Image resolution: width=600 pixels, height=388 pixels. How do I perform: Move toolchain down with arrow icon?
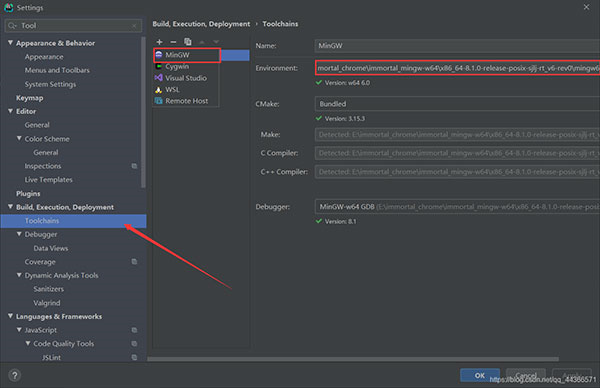click(x=216, y=42)
